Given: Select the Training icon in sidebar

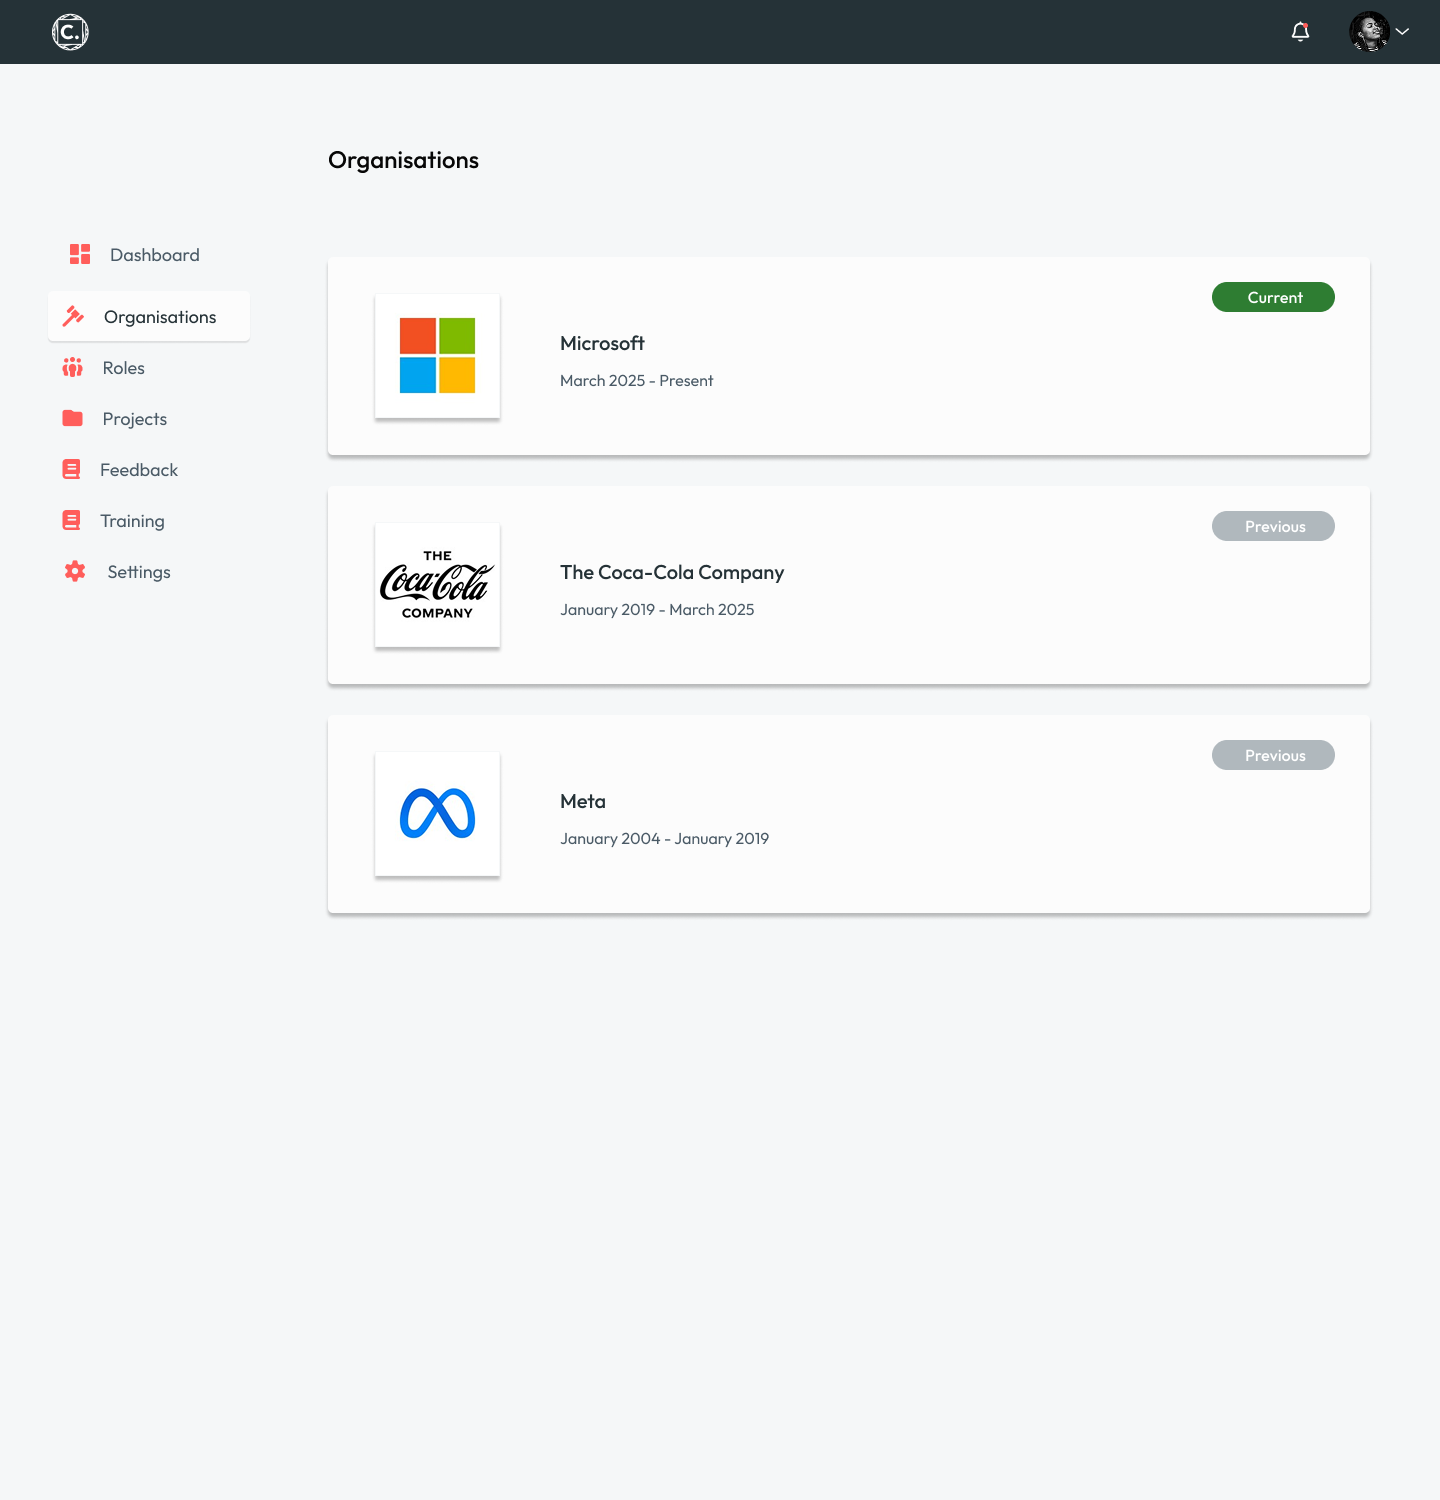Looking at the screenshot, I should [x=72, y=520].
